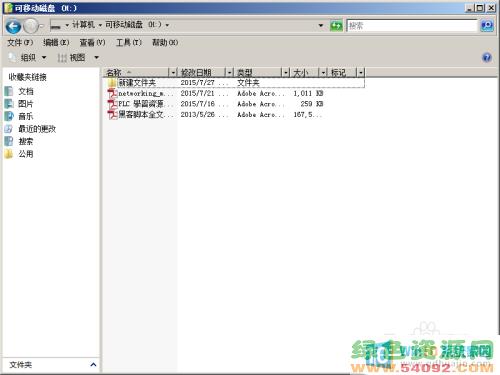Select the networking file name

click(x=146, y=93)
